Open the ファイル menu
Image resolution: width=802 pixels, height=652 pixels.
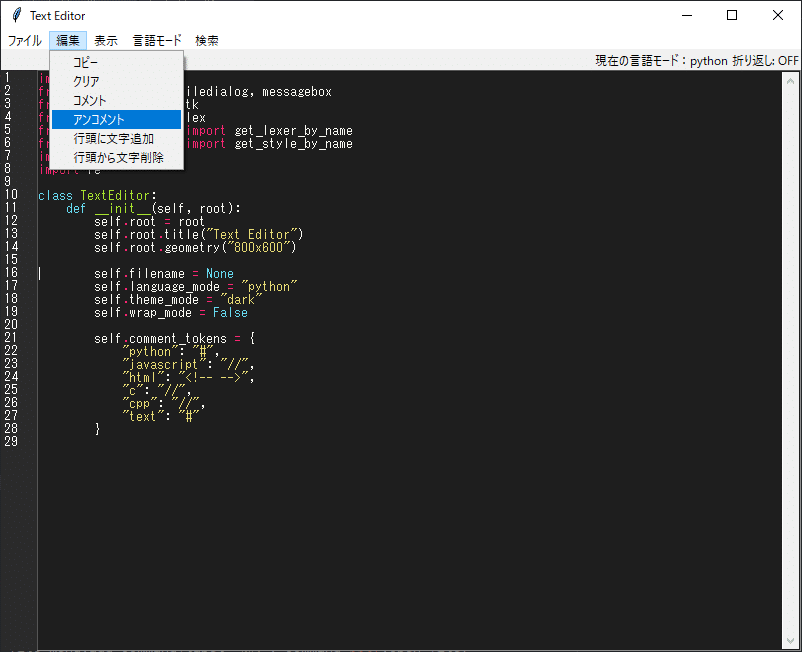[x=24, y=40]
